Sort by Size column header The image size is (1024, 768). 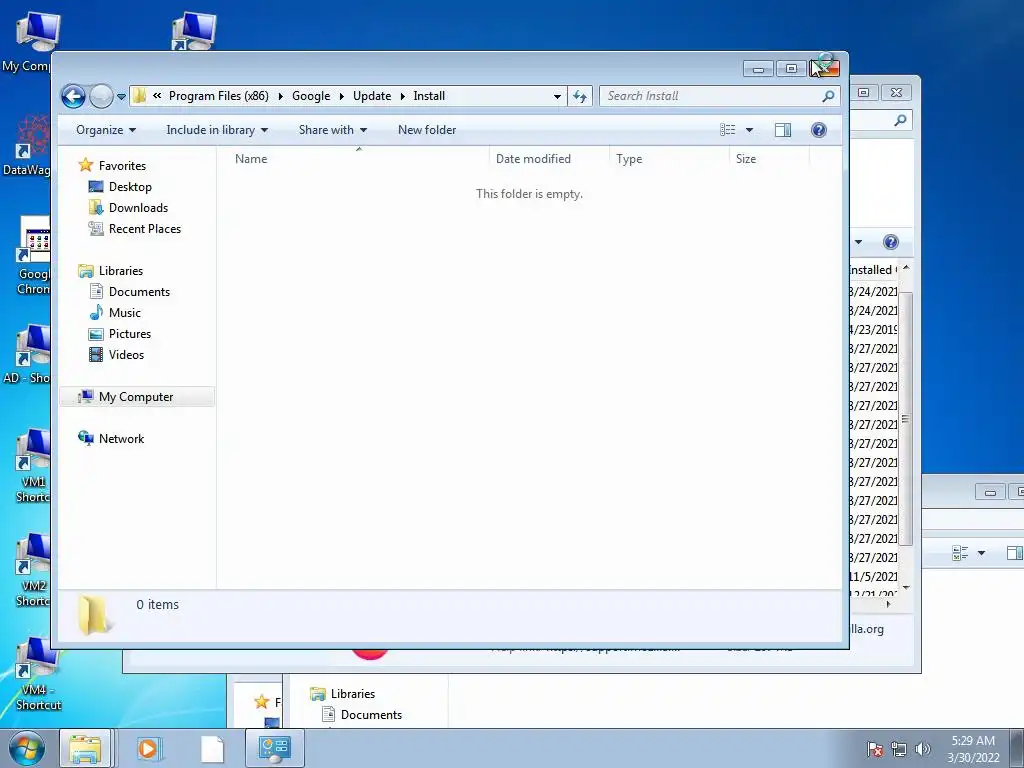click(769, 159)
